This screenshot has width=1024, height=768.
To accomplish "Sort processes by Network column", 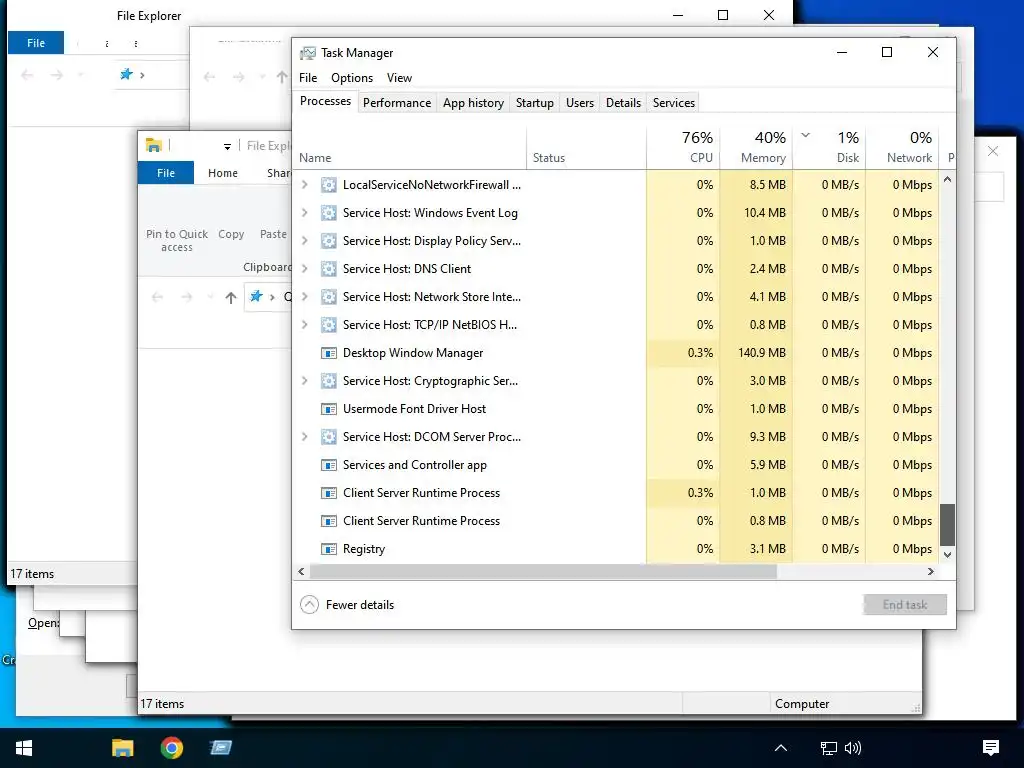I will (x=903, y=147).
